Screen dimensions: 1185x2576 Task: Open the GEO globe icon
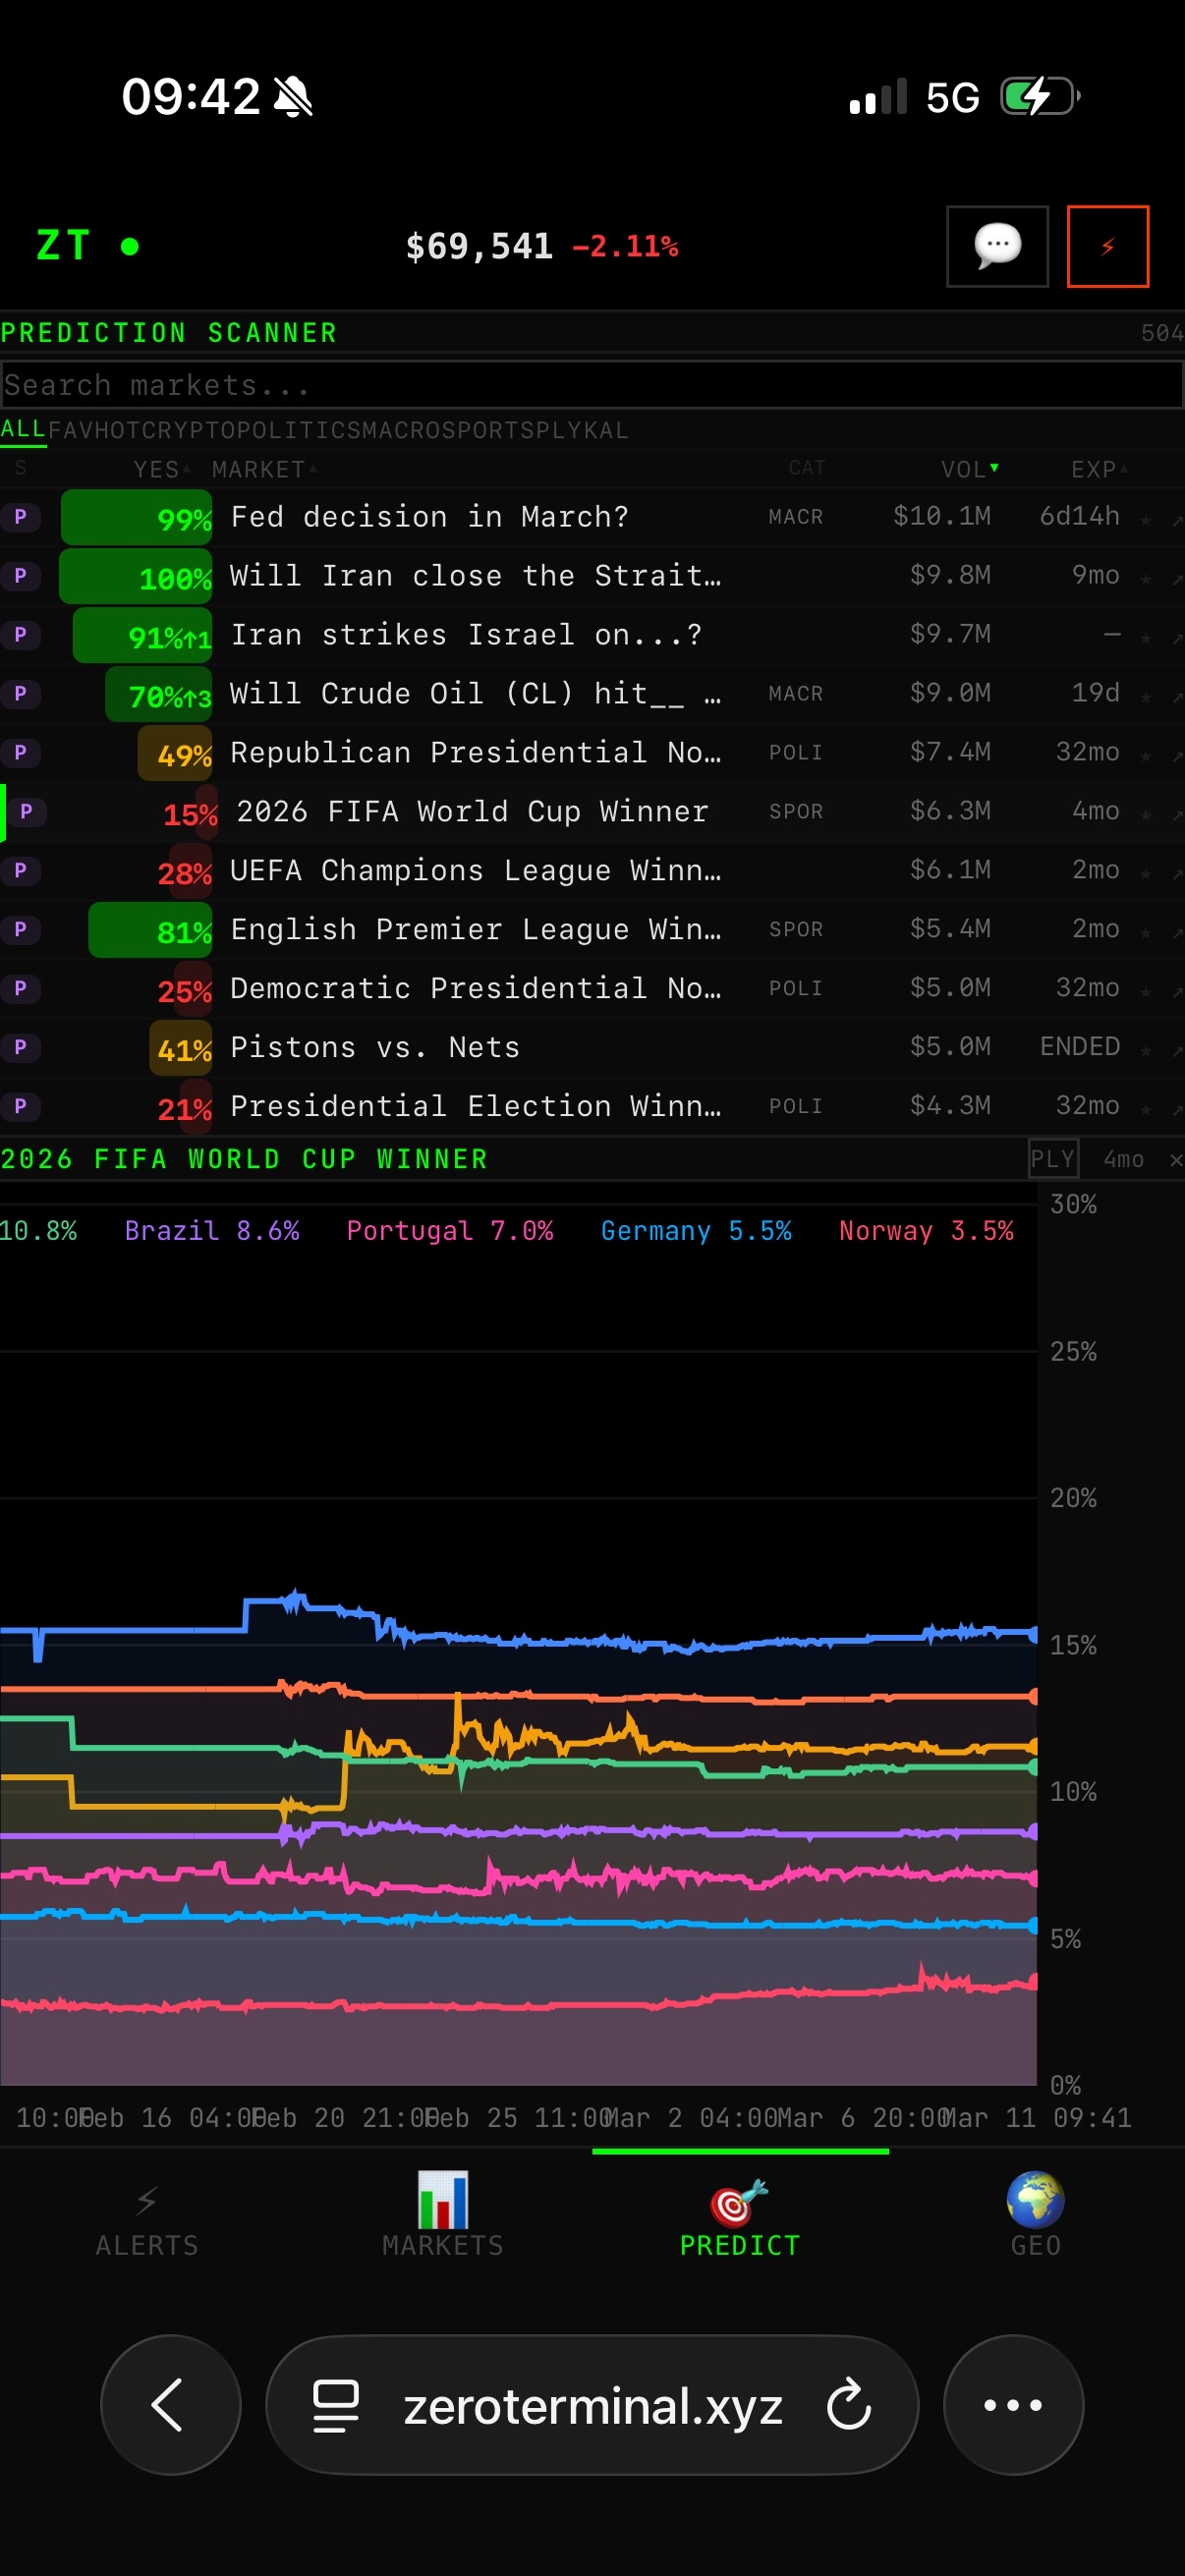(1035, 2199)
